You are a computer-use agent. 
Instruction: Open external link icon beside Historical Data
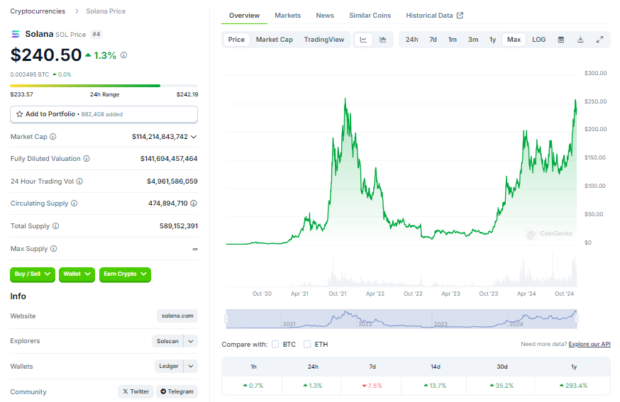[460, 15]
